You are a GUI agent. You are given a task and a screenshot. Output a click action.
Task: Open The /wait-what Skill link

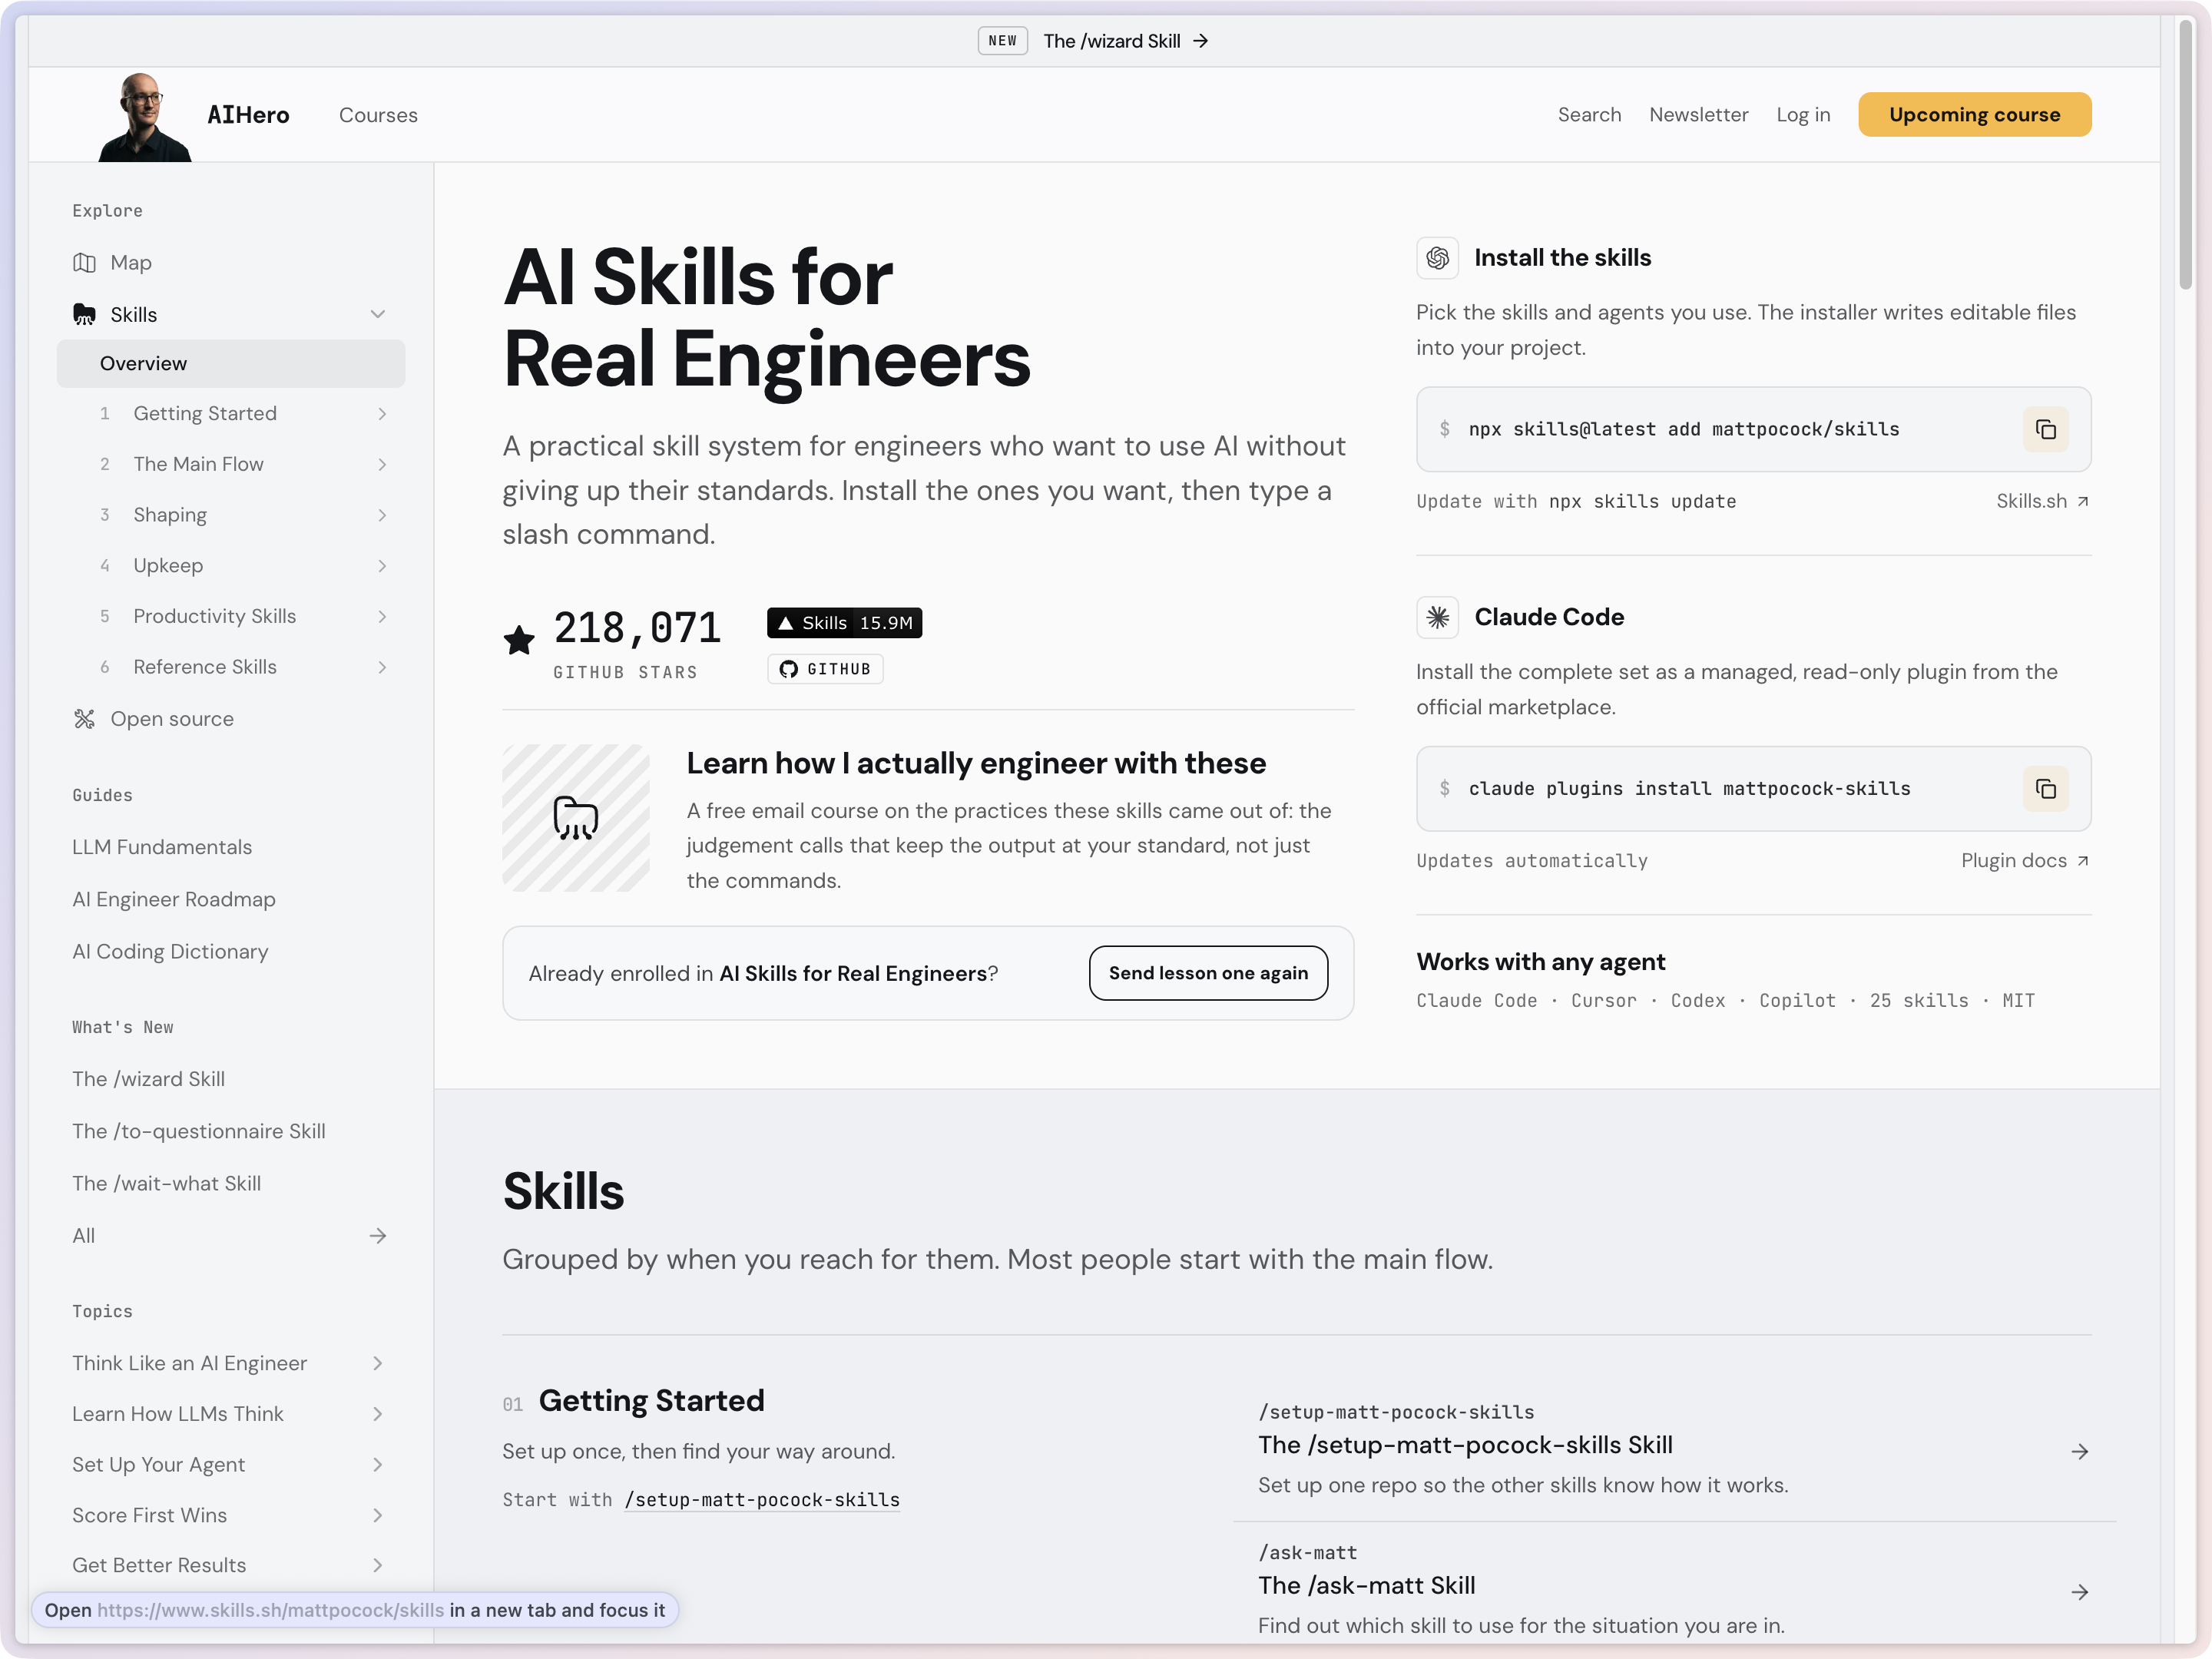coord(166,1184)
